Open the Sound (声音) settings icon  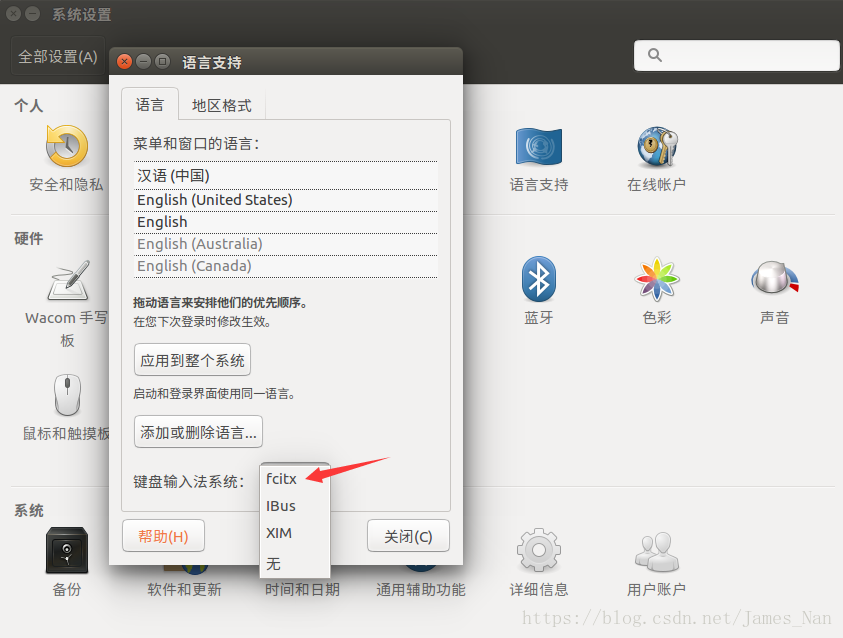click(774, 278)
